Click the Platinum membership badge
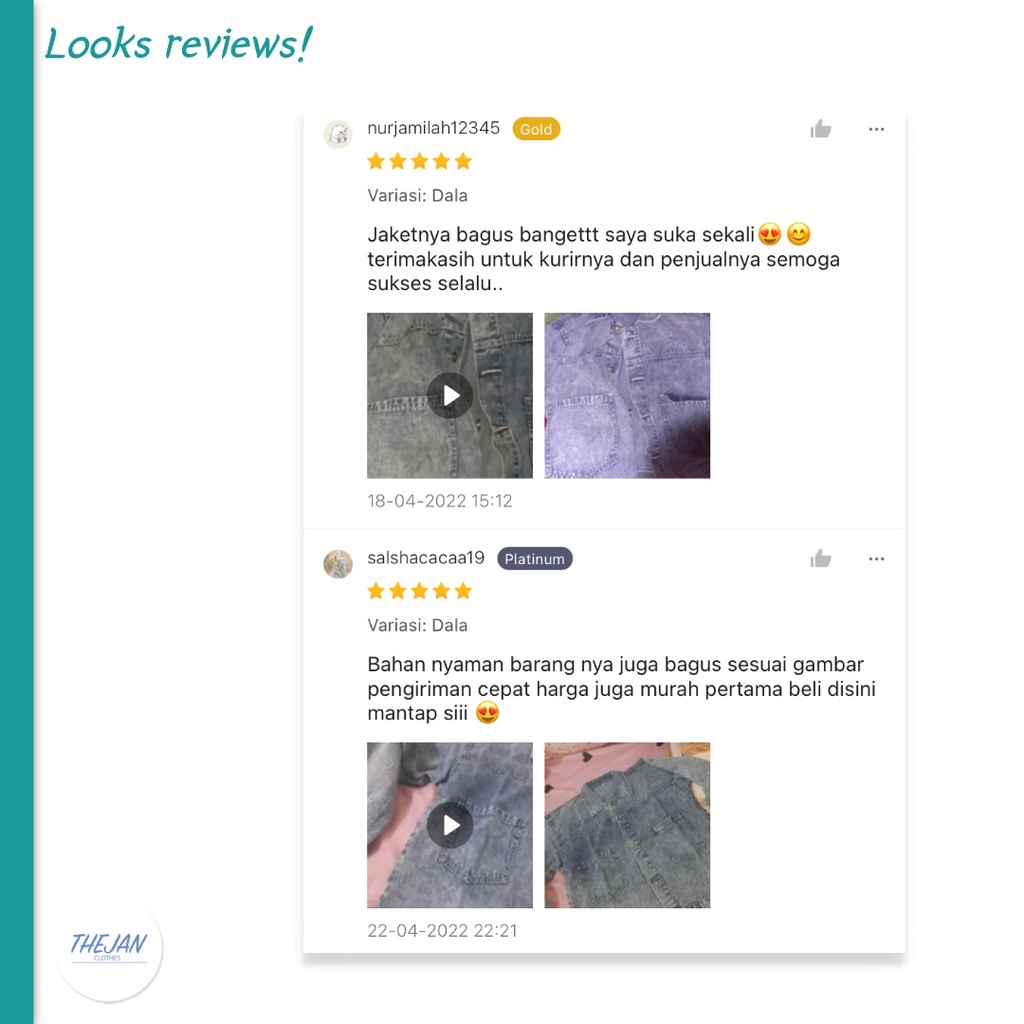The image size is (1024, 1024). pos(535,559)
